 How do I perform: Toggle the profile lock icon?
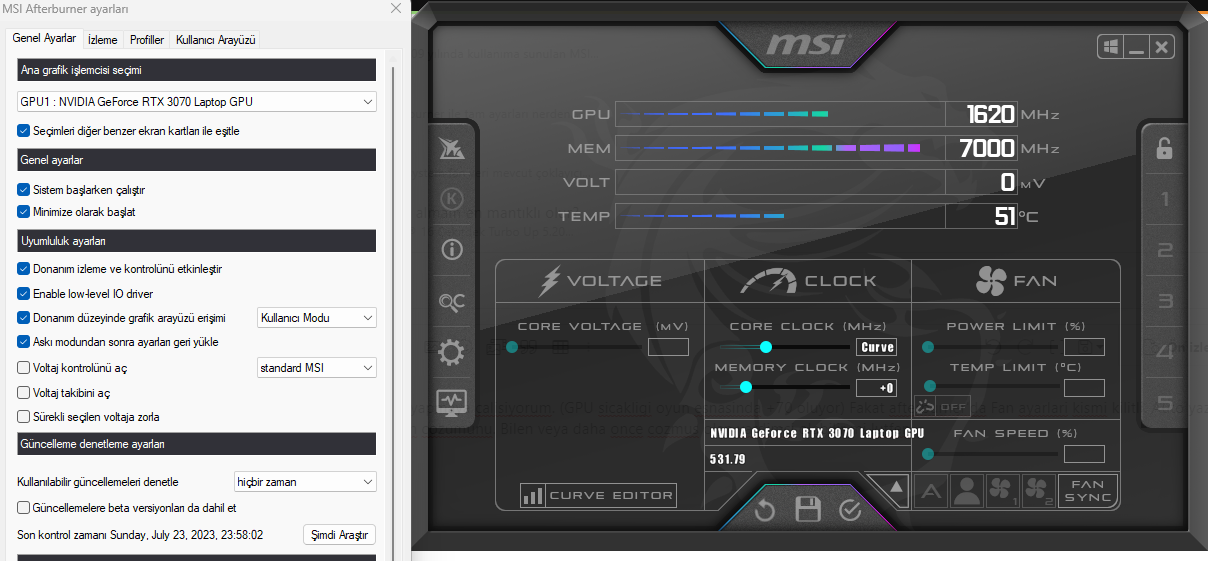[1164, 149]
